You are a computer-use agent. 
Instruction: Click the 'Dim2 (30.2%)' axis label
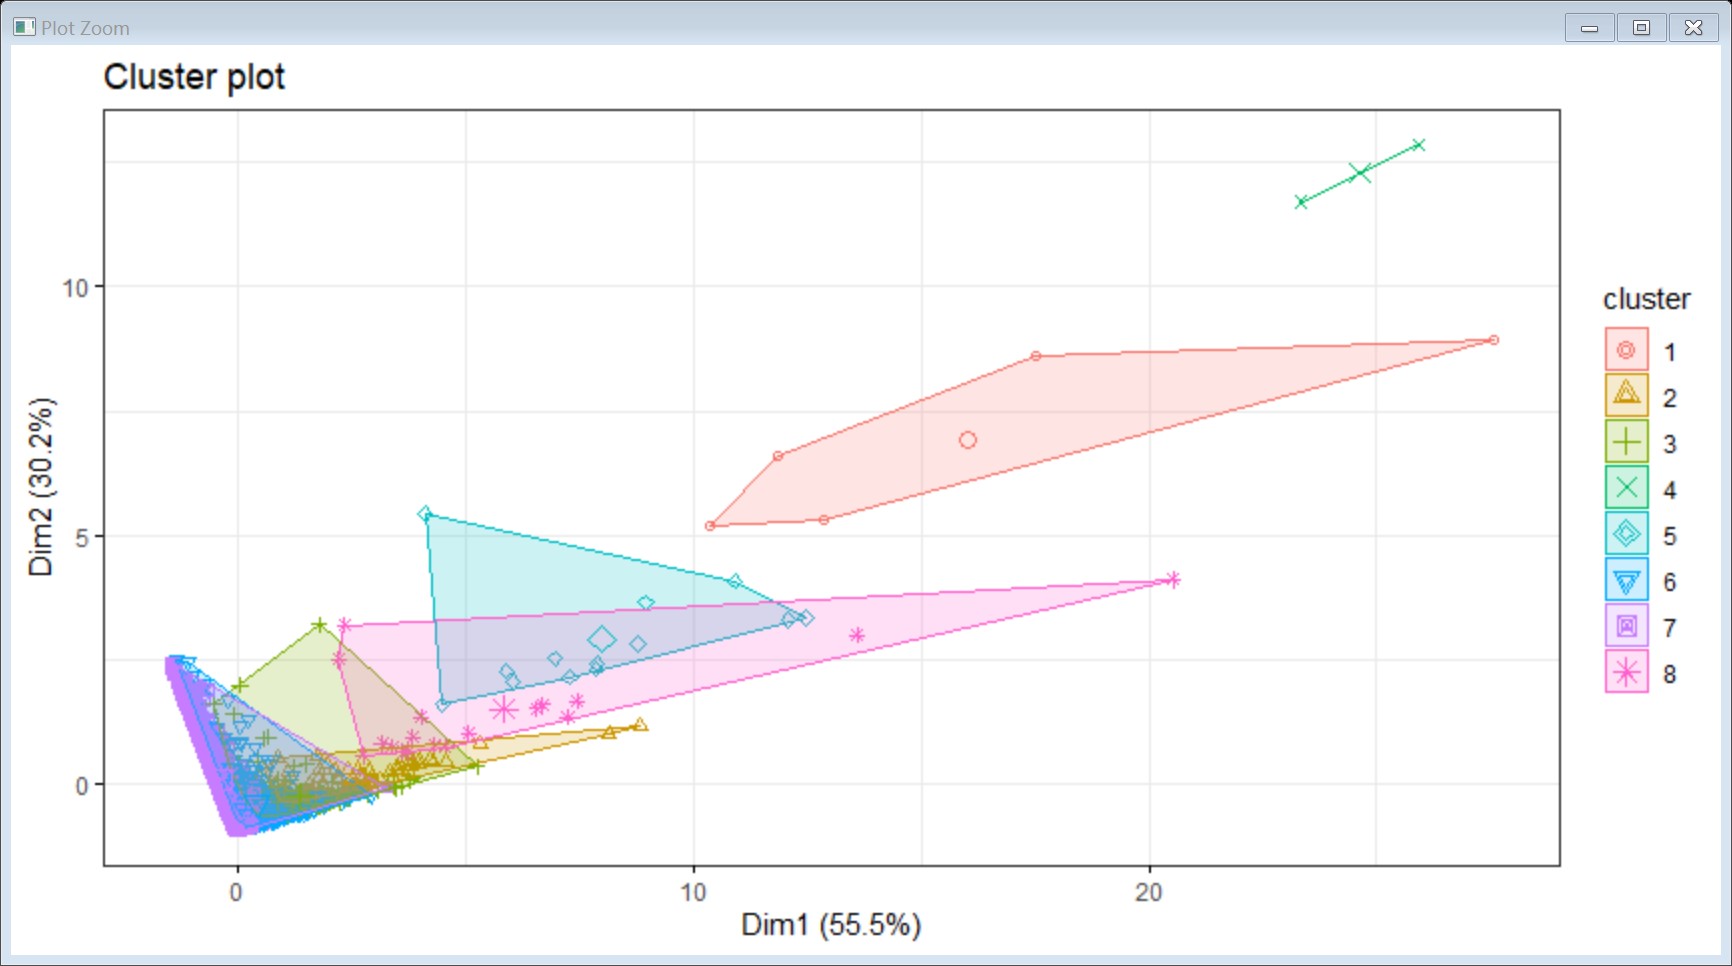(x=41, y=487)
